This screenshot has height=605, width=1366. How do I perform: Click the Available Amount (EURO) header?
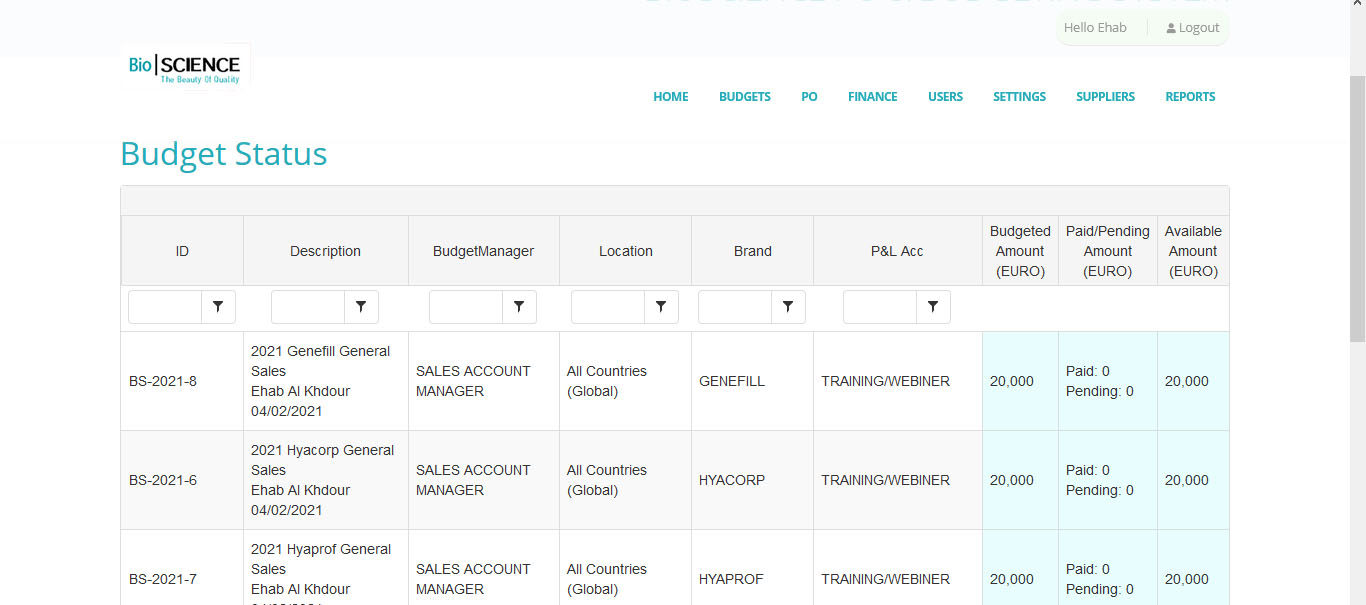(x=1193, y=251)
